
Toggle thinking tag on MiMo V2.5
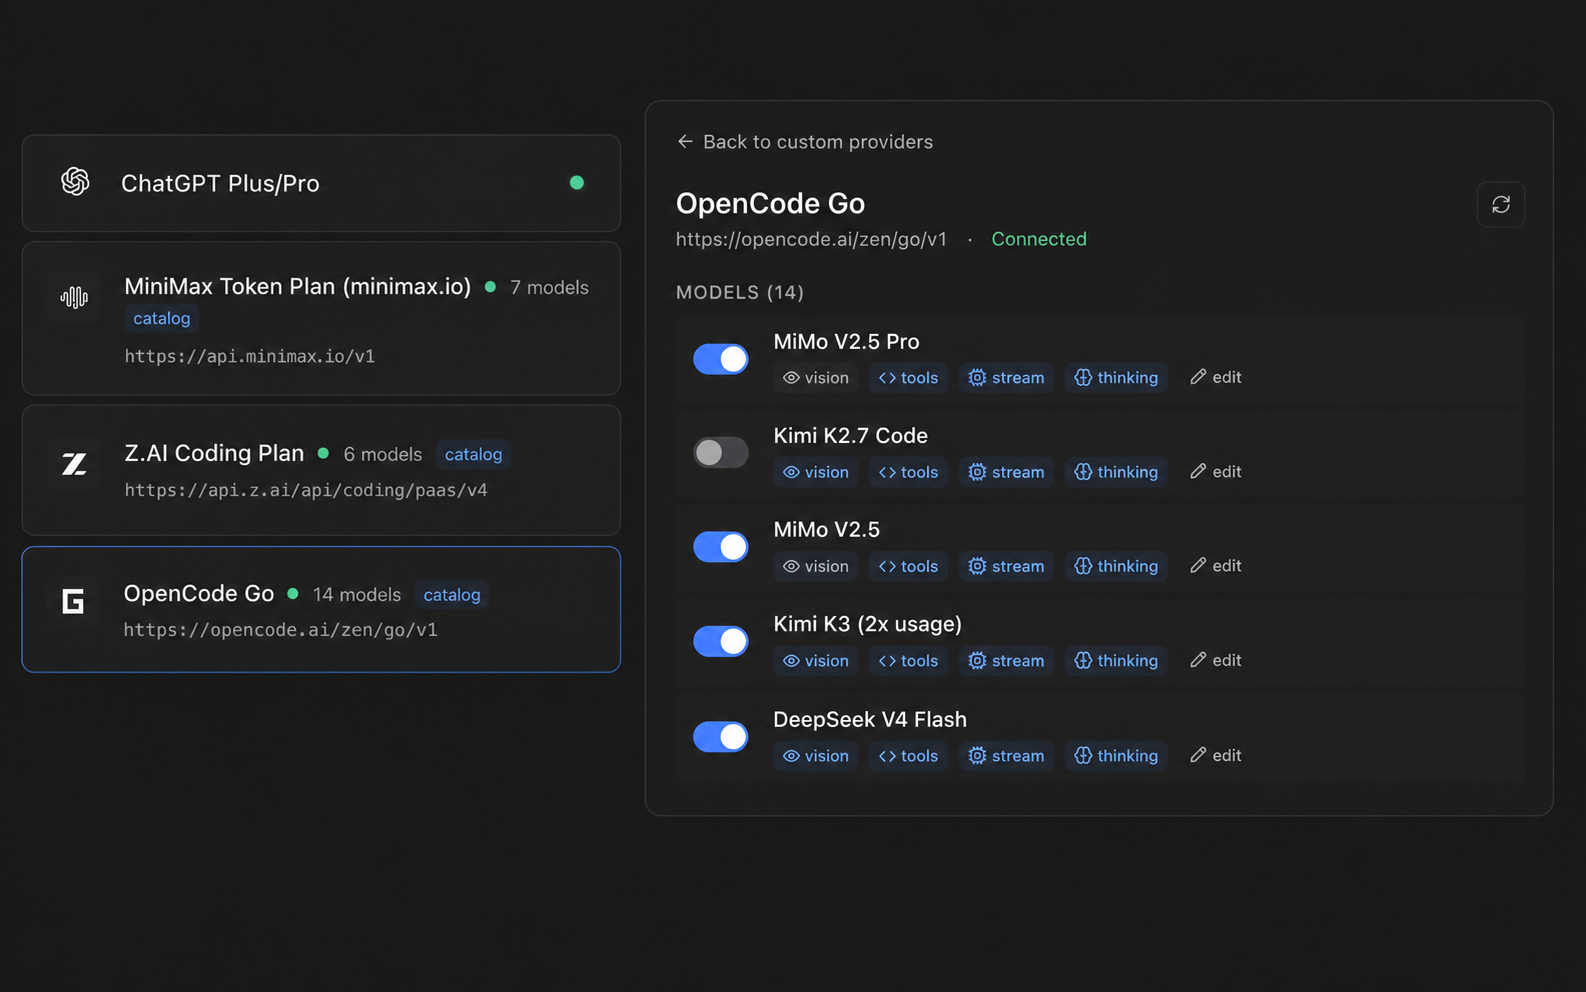tap(1116, 566)
